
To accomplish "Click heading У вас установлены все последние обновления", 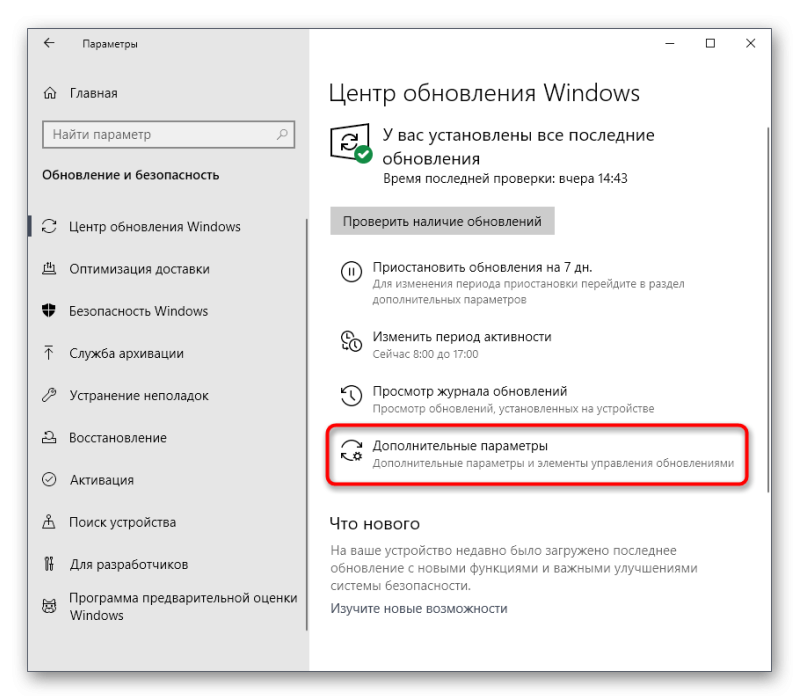I will point(518,146).
